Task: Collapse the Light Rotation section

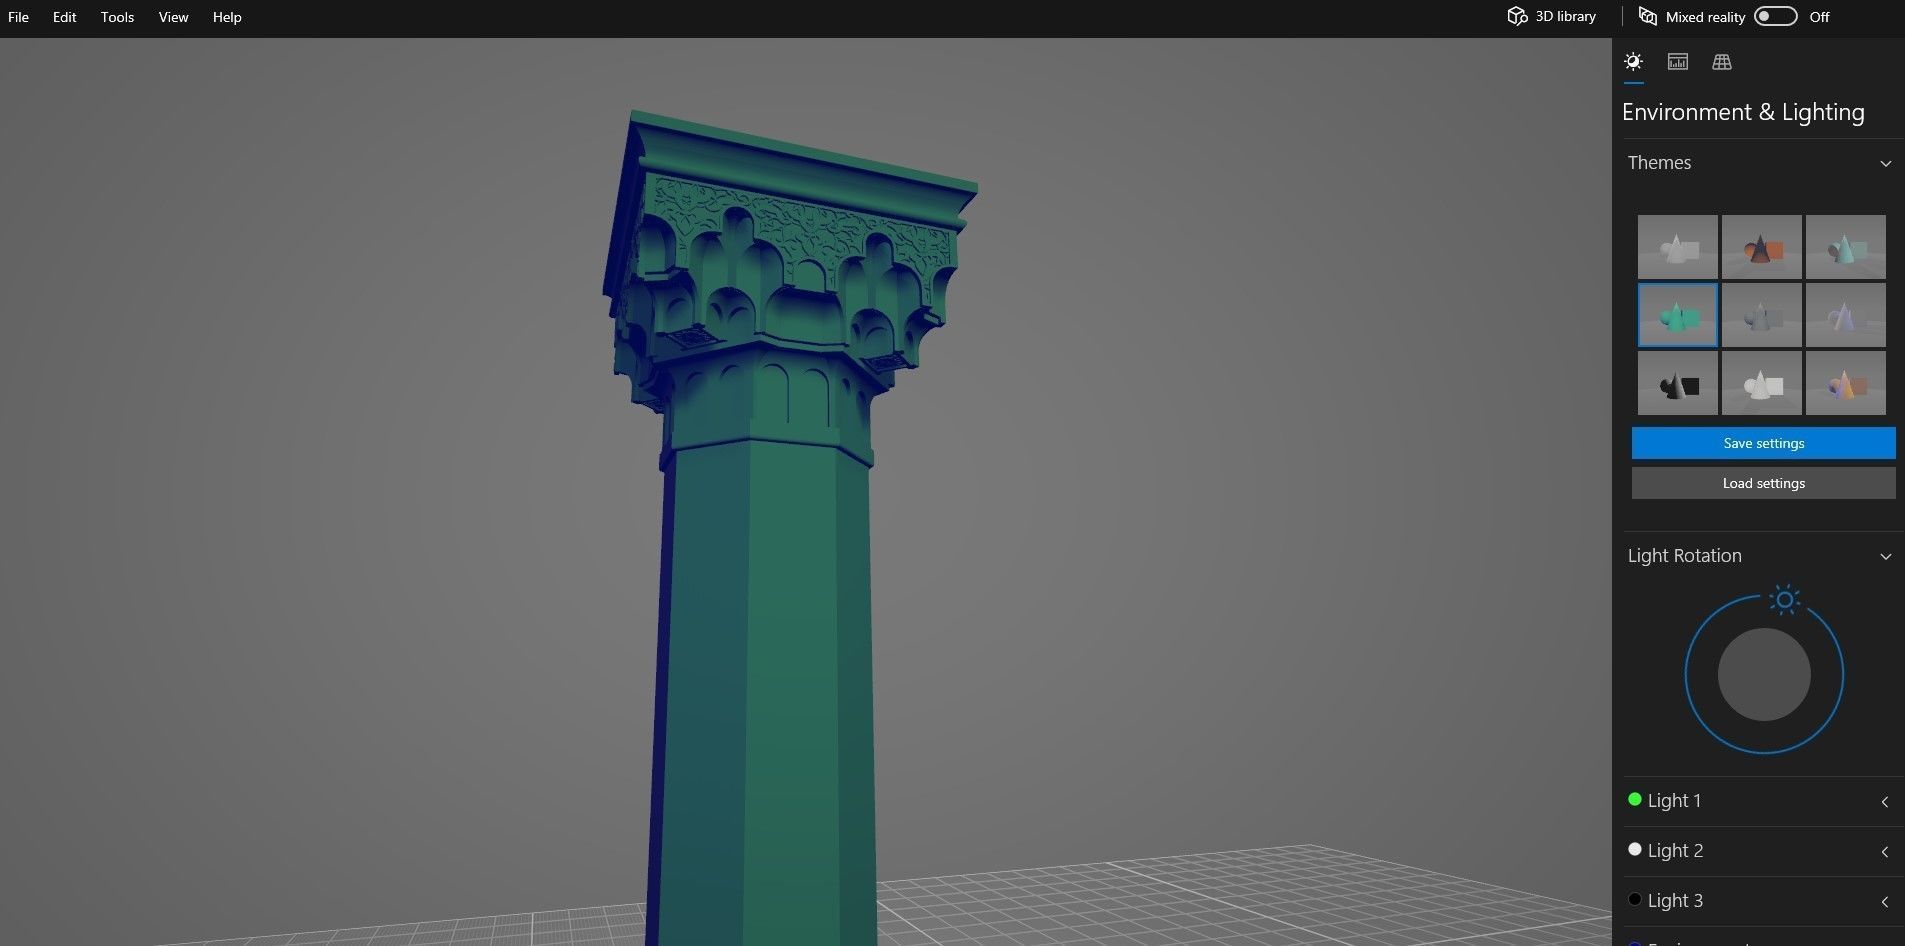Action: click(1886, 556)
